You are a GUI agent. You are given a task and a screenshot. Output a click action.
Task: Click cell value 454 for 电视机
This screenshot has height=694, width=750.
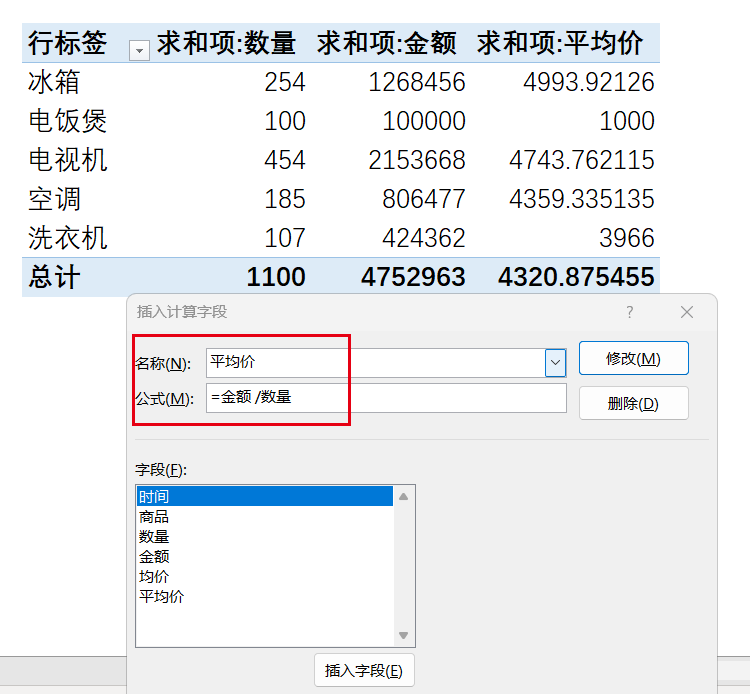[x=285, y=160]
